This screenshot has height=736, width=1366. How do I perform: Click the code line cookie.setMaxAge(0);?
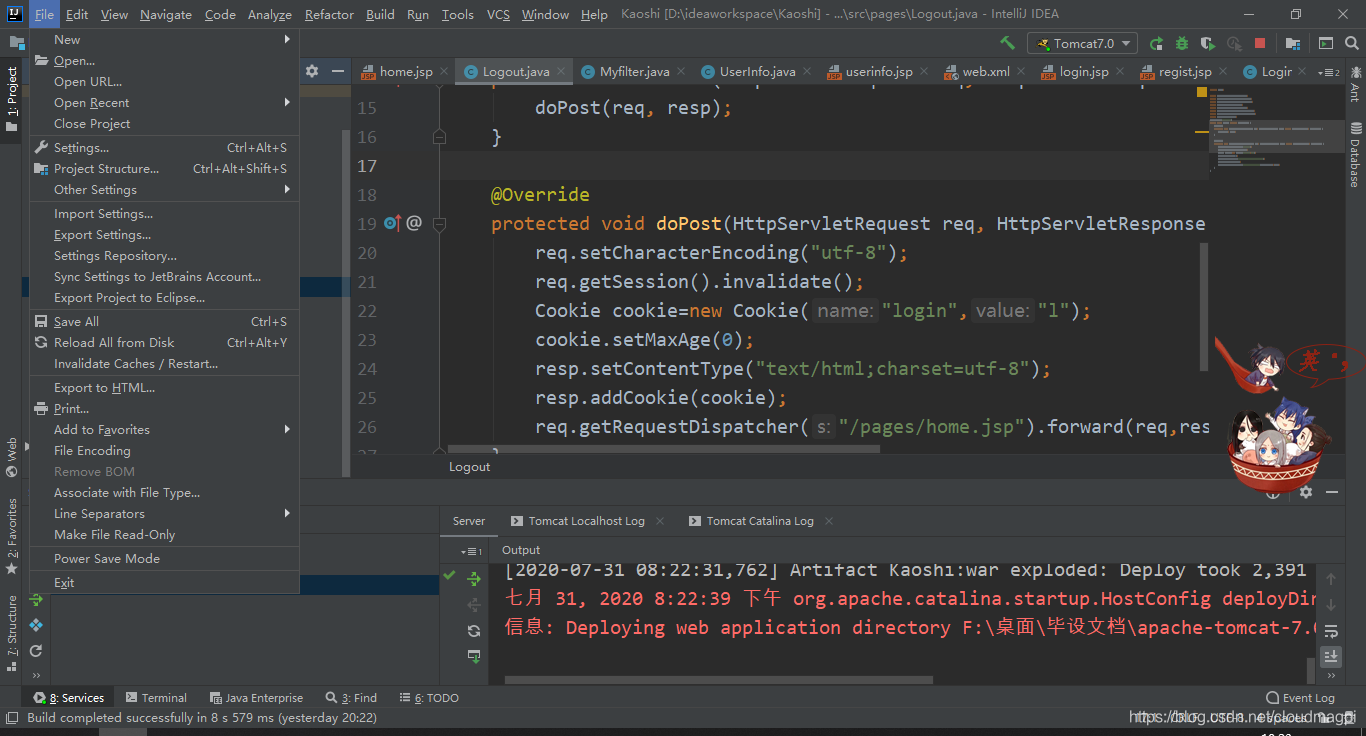[x=644, y=340]
